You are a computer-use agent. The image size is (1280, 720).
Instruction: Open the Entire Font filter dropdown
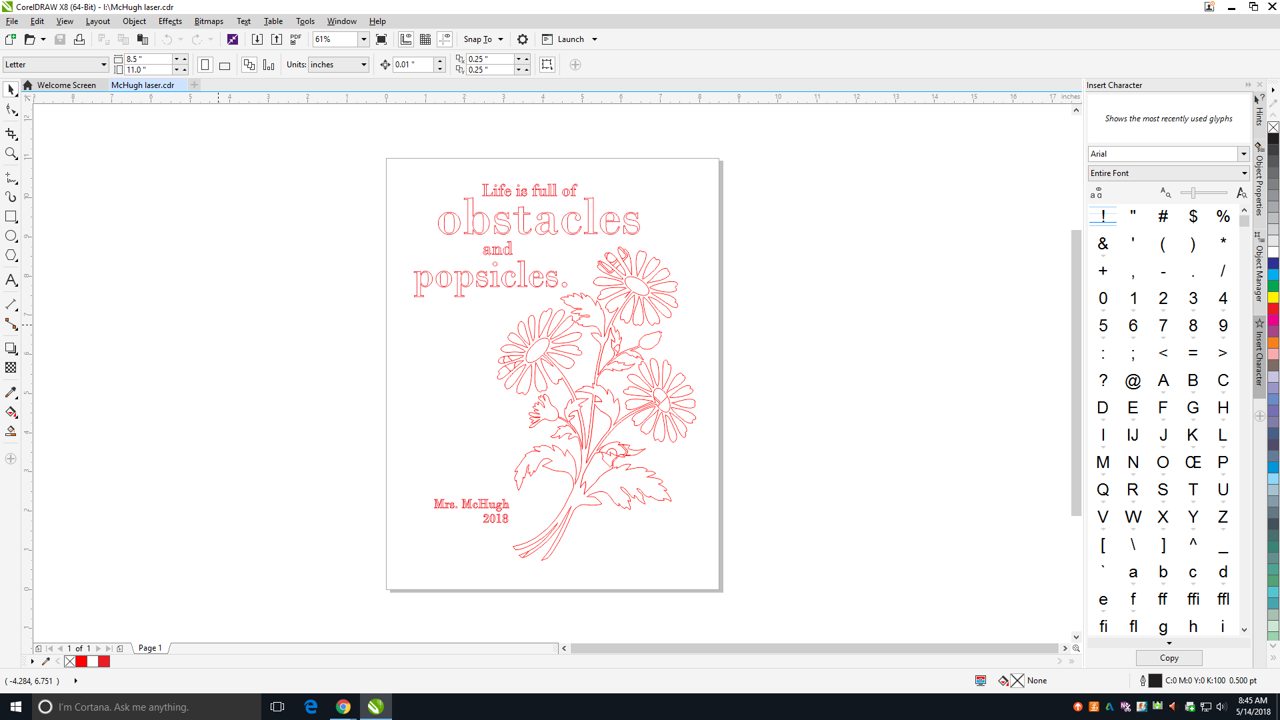1243,173
